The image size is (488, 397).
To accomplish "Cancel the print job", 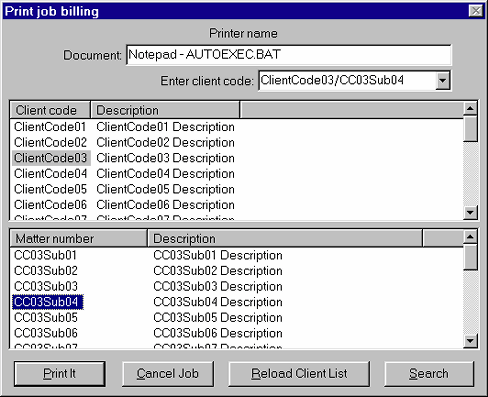I will pos(168,374).
